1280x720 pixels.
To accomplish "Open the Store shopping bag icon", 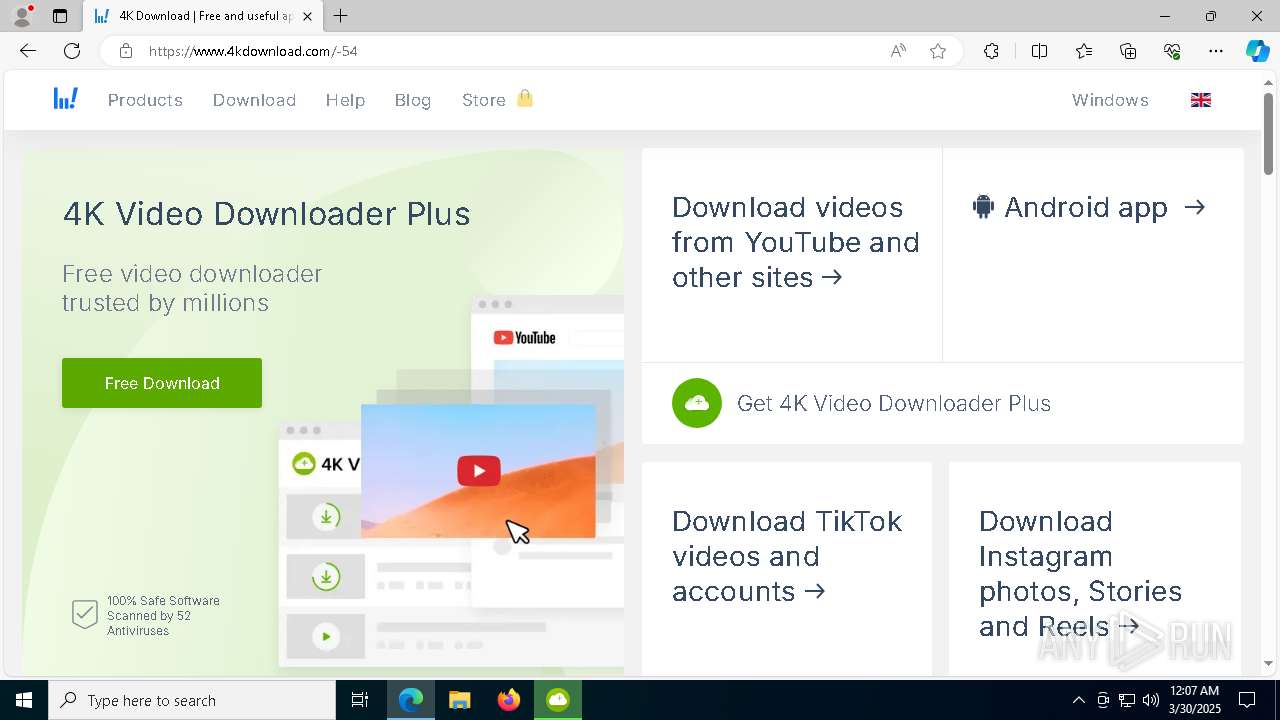I will pyautogui.click(x=525, y=98).
